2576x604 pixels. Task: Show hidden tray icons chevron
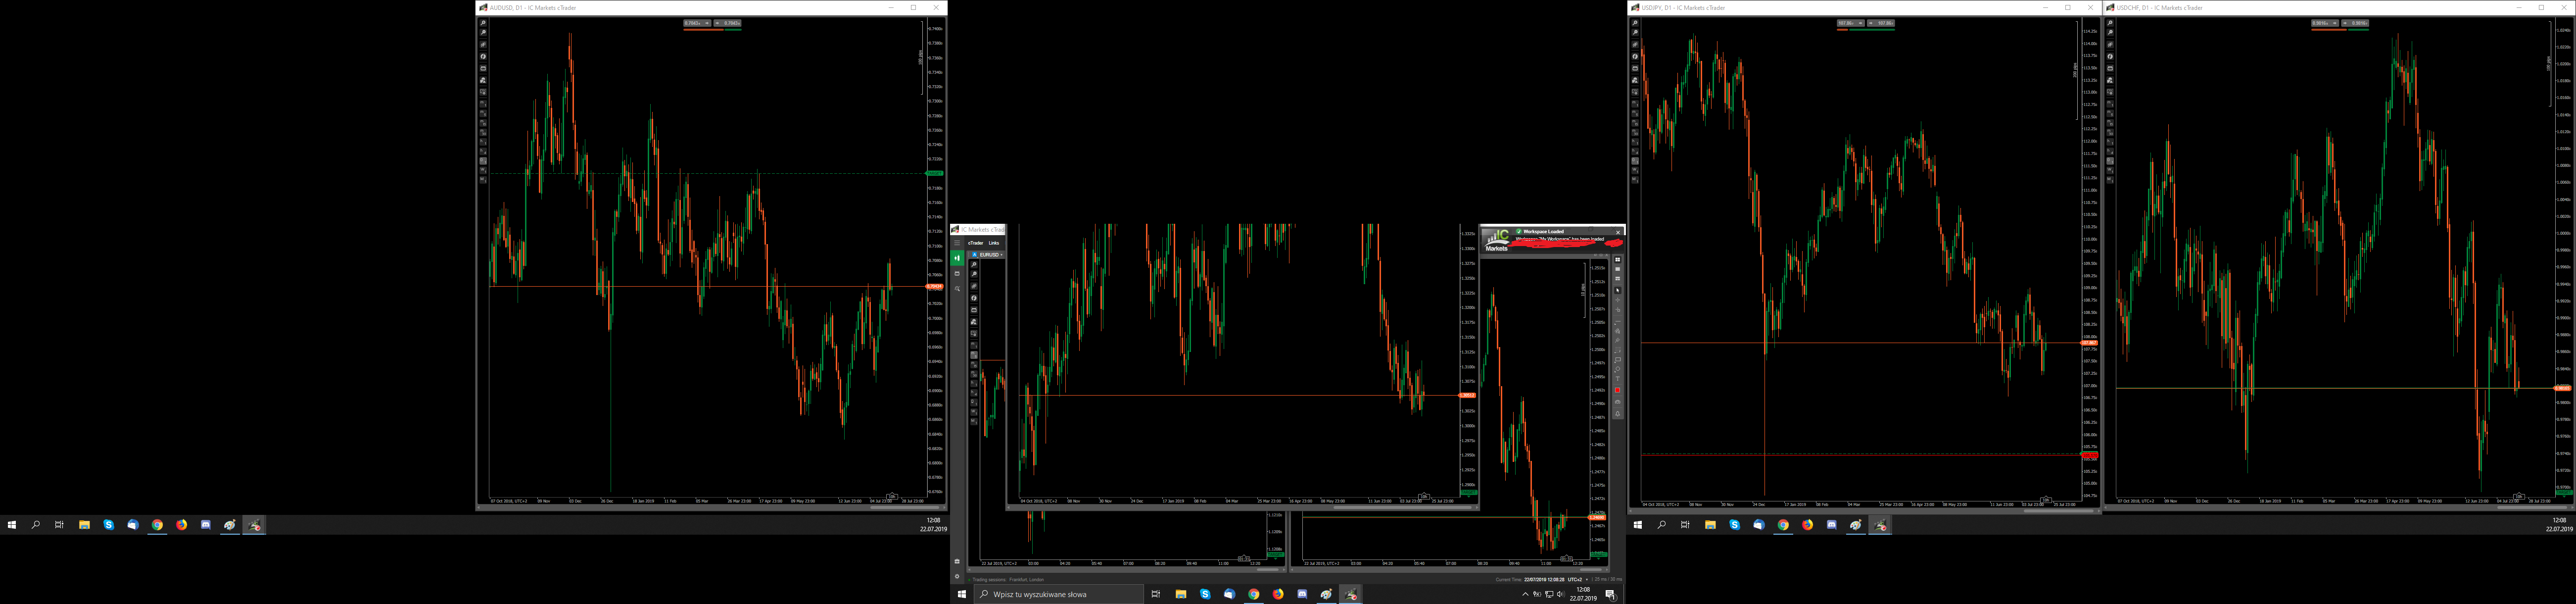click(x=1525, y=594)
